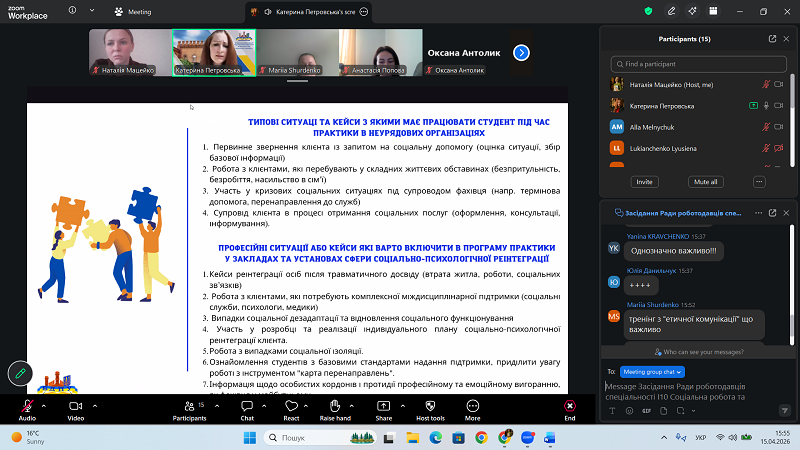Open Host tools shield icon
The height and width of the screenshot is (450, 800).
tap(430, 405)
